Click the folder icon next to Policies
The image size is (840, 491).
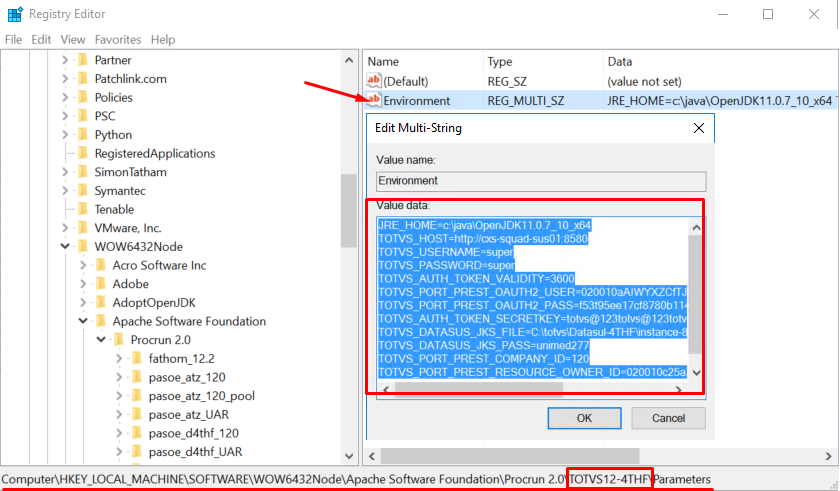tap(82, 97)
